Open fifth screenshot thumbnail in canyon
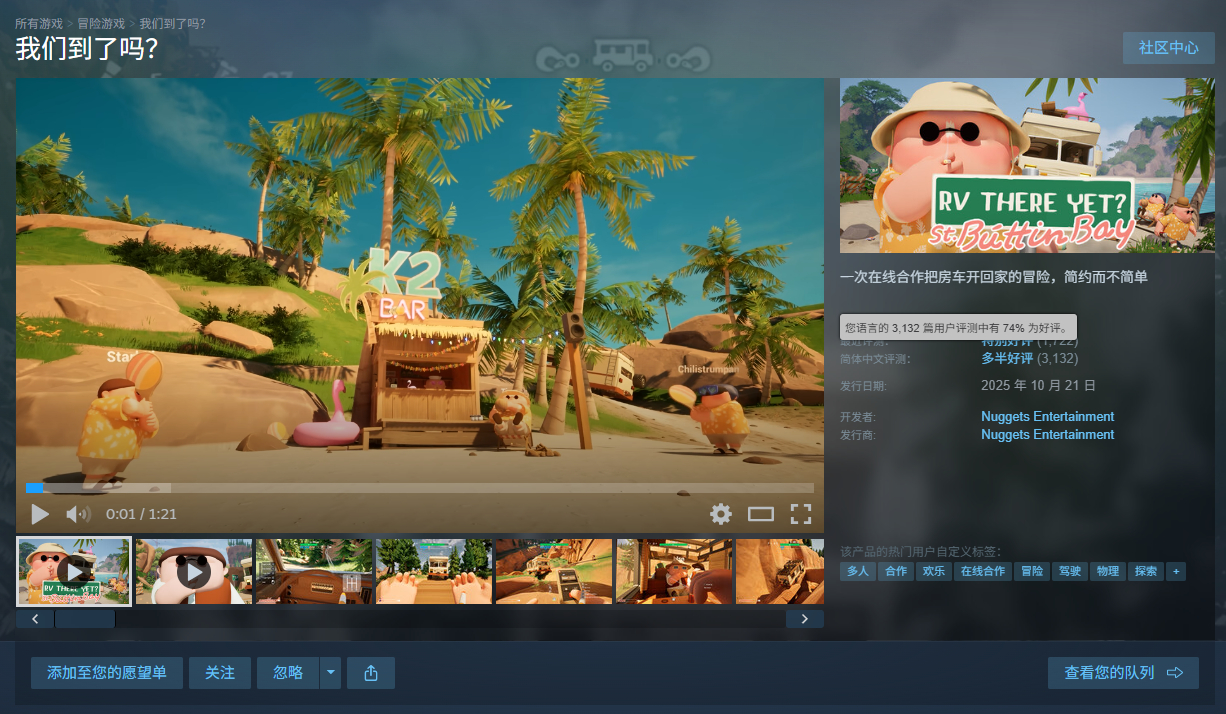The height and width of the screenshot is (714, 1226). click(554, 571)
